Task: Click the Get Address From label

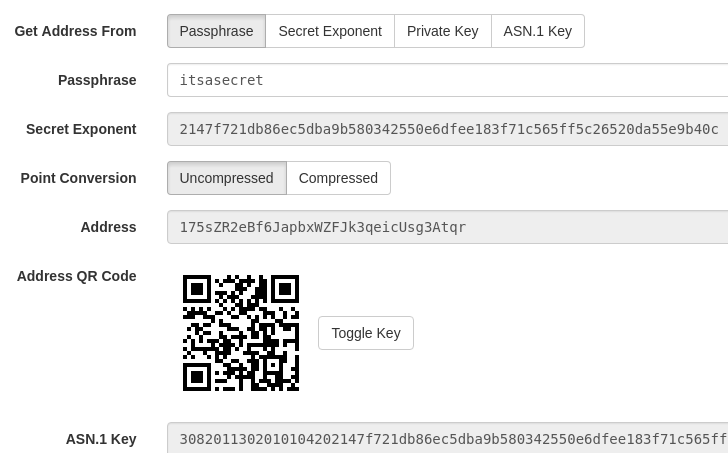Action: tap(75, 31)
